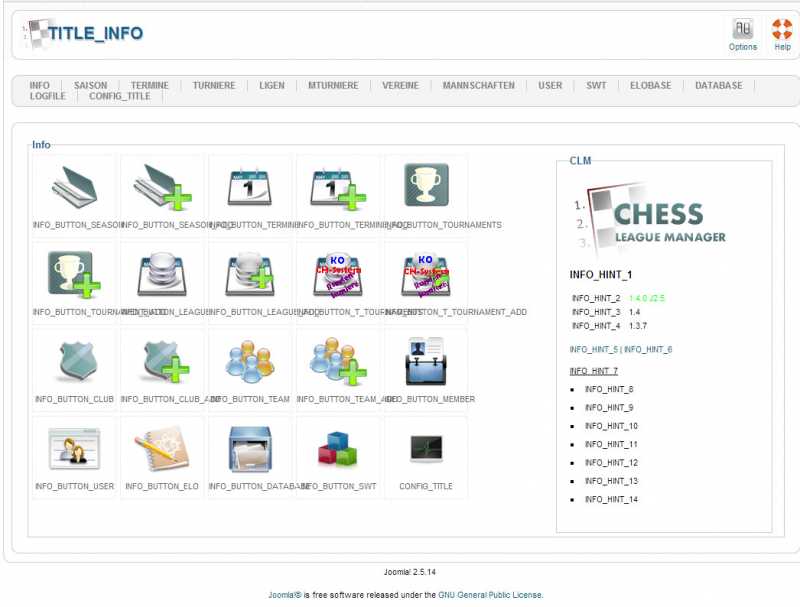Click the INFO_BUTTON_SEASON book icon
Screen dimensions: 800x607
[75, 186]
